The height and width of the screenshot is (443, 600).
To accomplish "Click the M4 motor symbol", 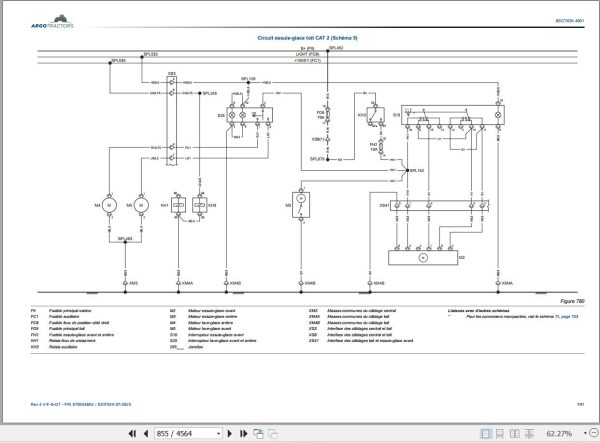I will coord(109,205).
